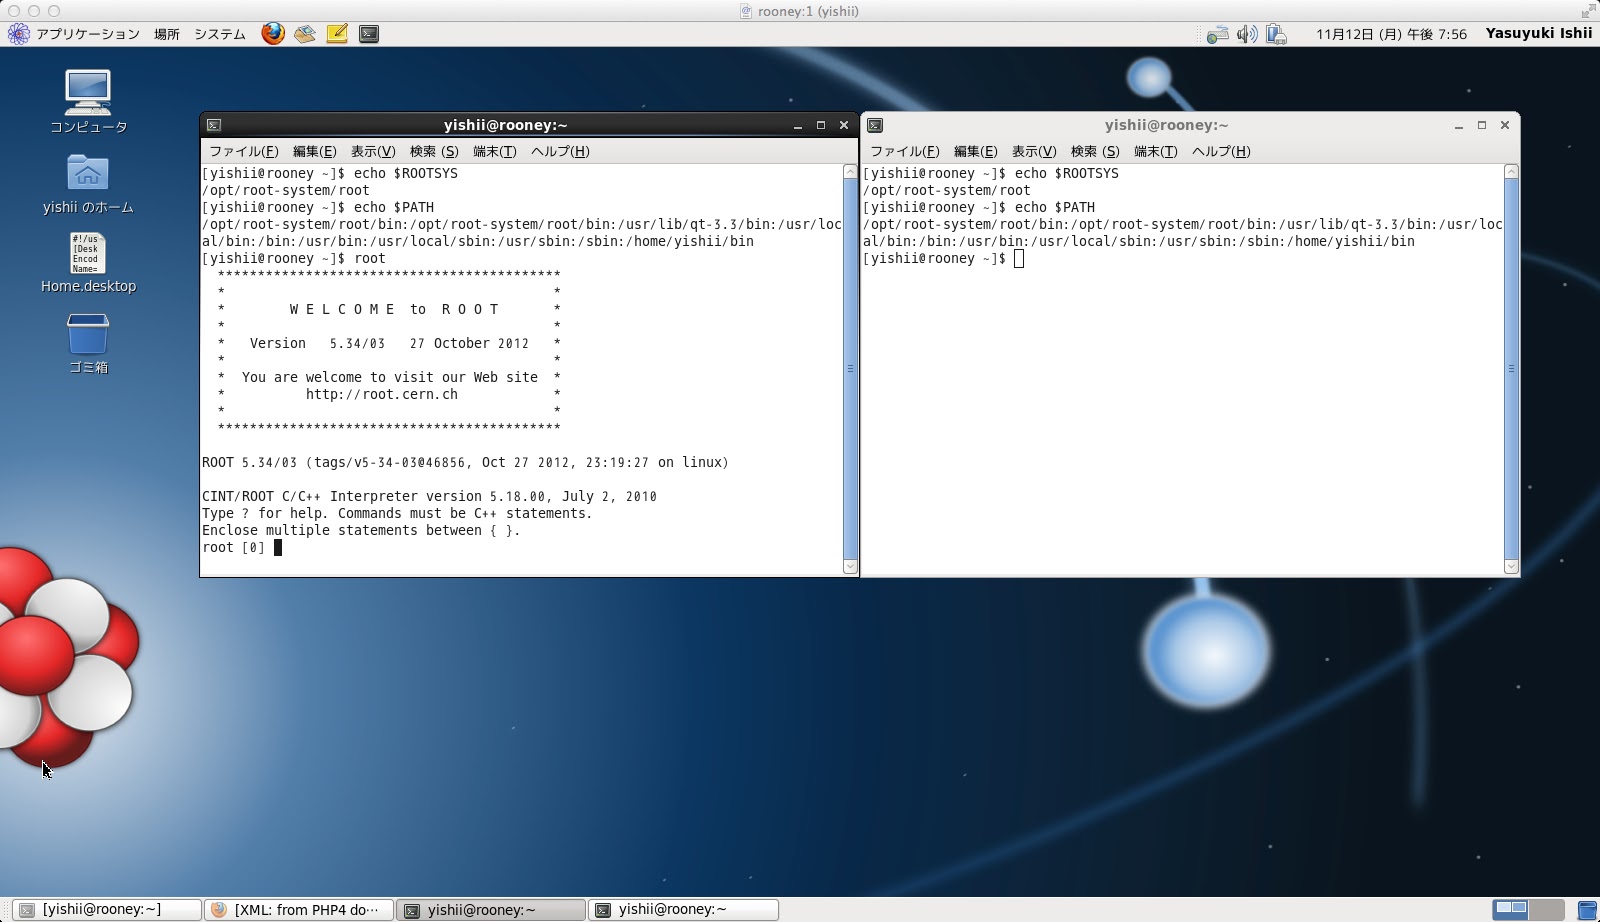
Task: Click the date and time clock
Action: click(x=1391, y=34)
